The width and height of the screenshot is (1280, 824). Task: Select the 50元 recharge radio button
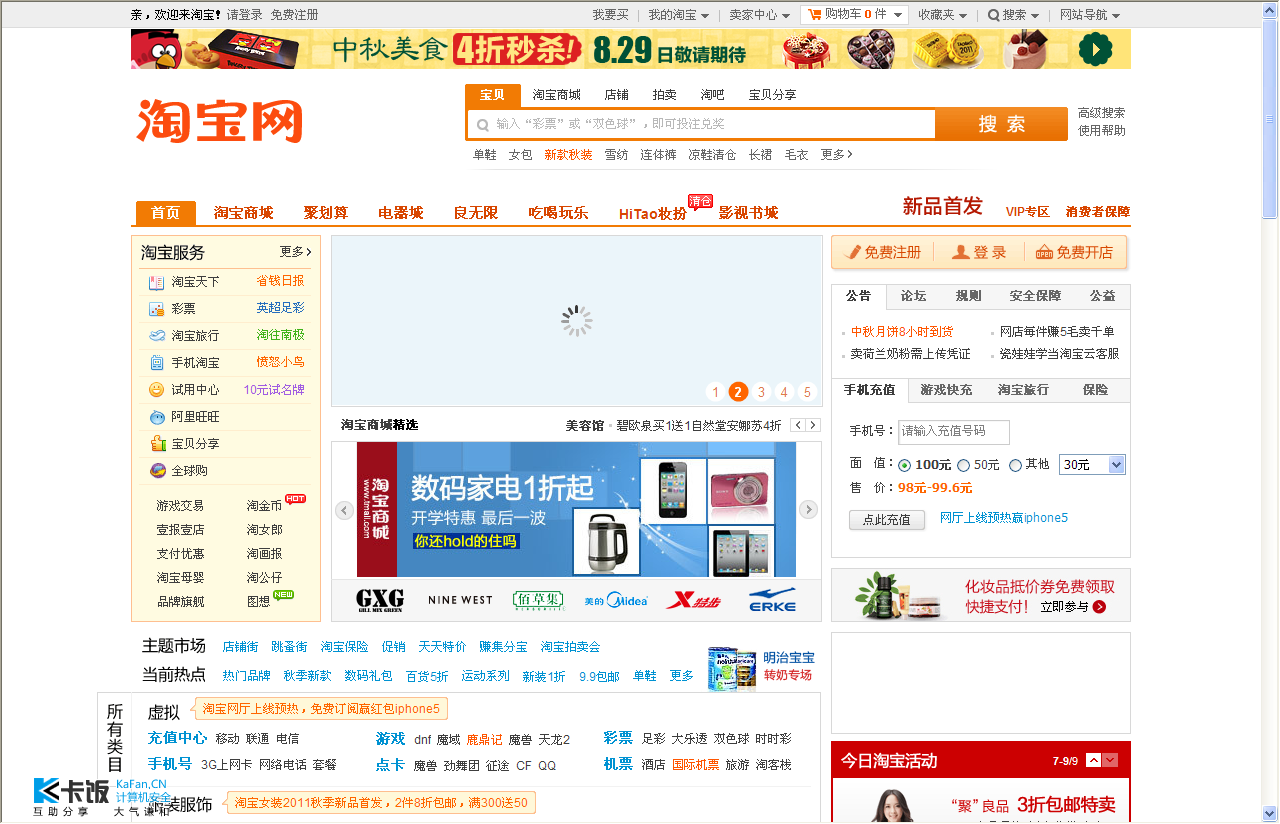964,465
